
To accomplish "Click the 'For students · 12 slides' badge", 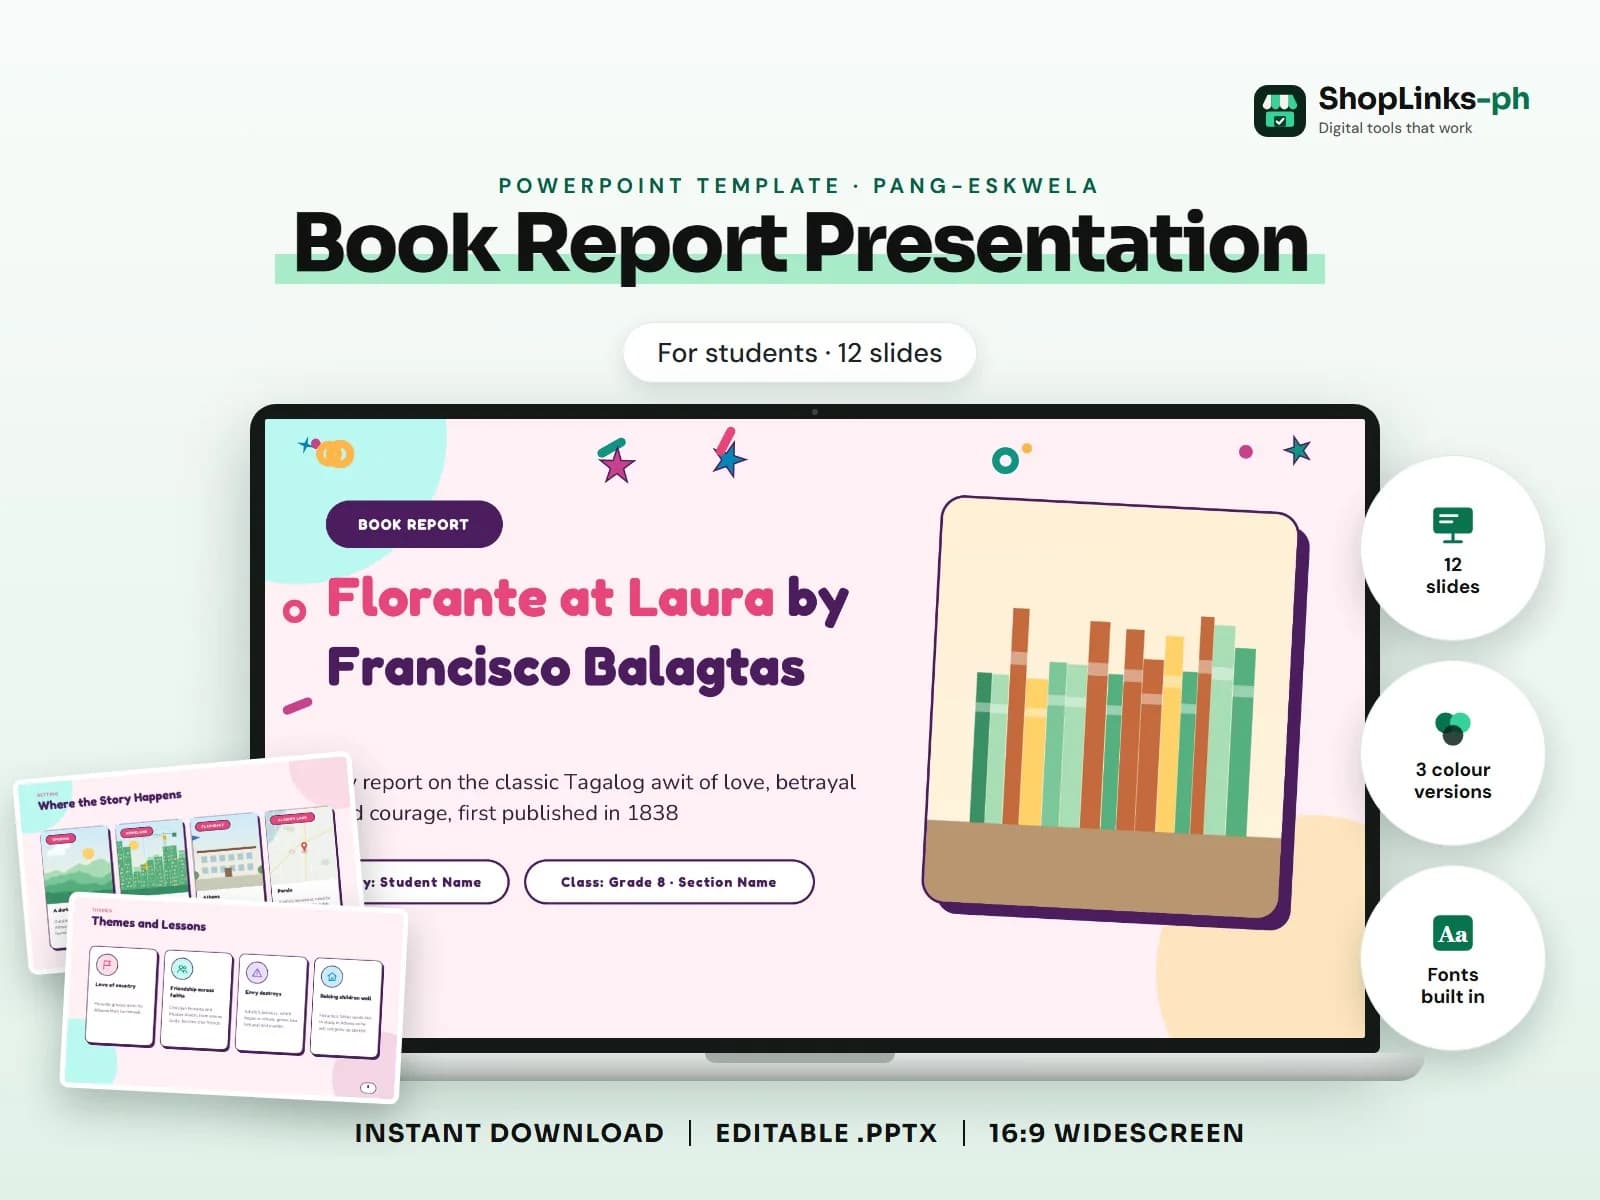I will pyautogui.click(x=800, y=353).
